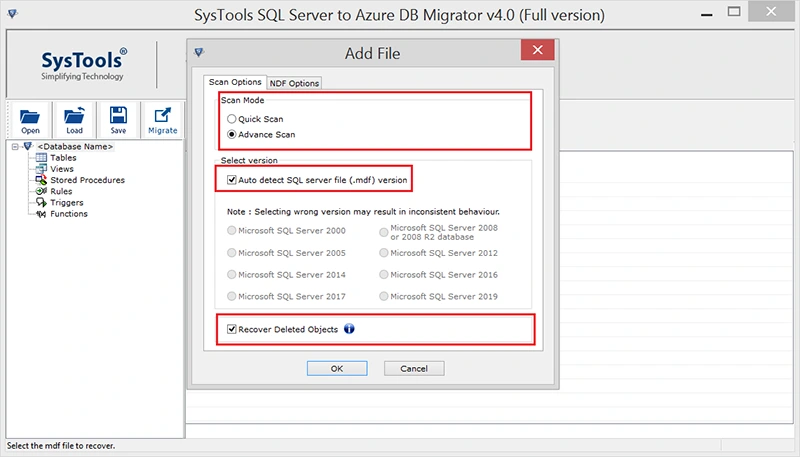The height and width of the screenshot is (457, 800).
Task: Choose Microsoft SQL Server 2017 option
Action: [232, 296]
